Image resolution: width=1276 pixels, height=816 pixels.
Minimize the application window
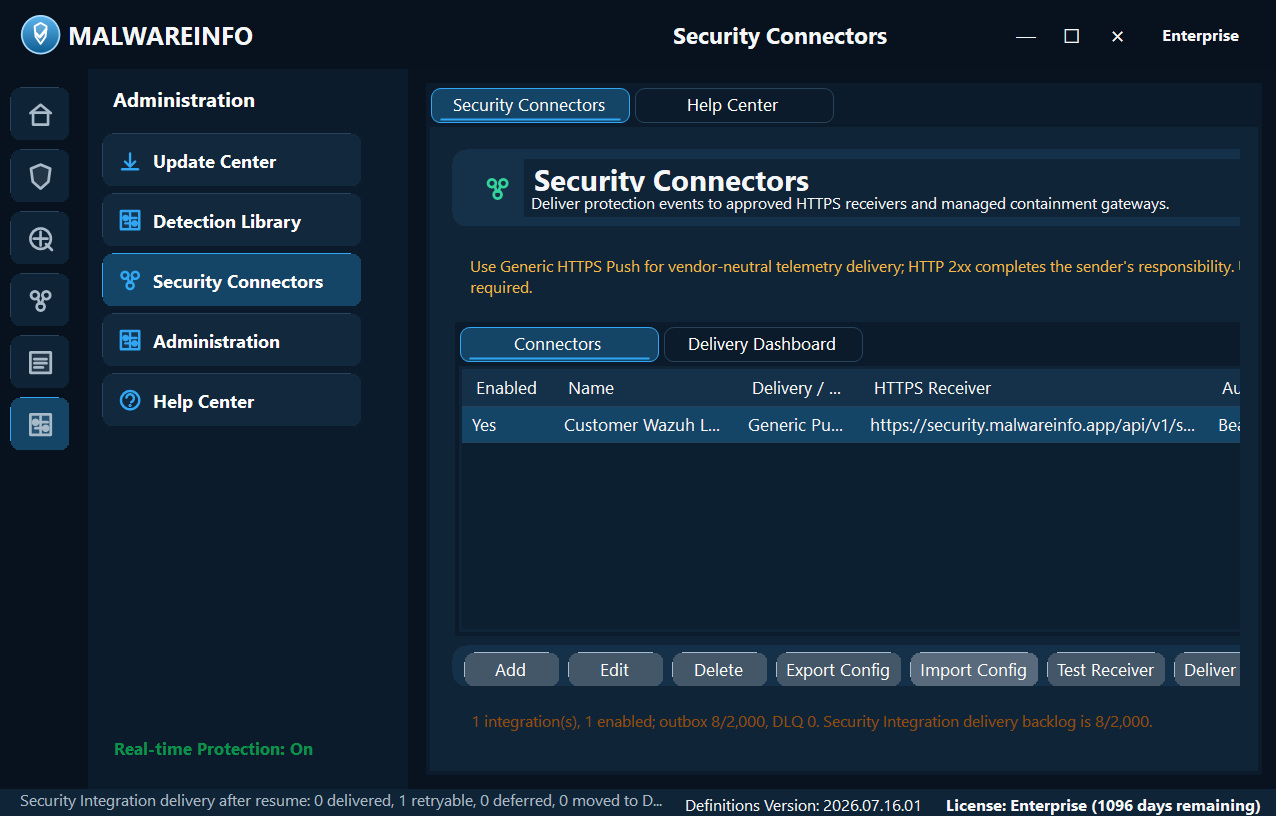click(x=1026, y=36)
